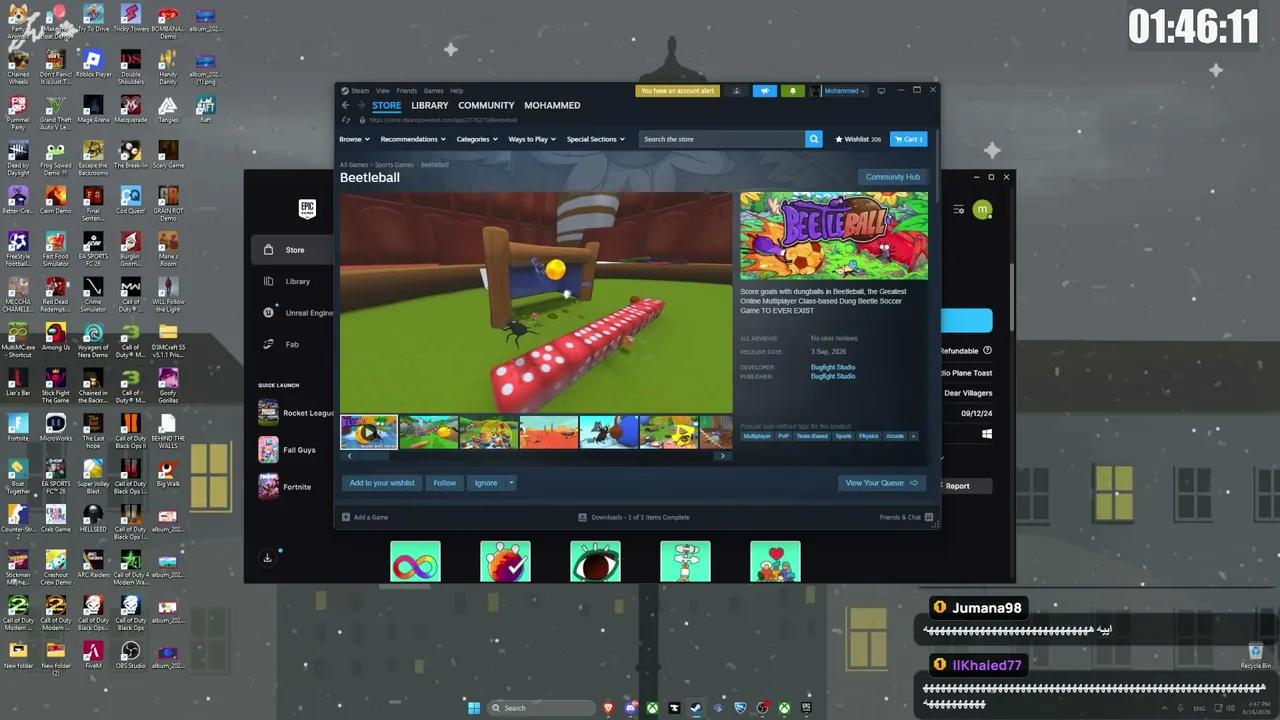Screen dimensions: 1280x720
Task: Open the Bugfight Studio developer link
Action: tap(833, 367)
